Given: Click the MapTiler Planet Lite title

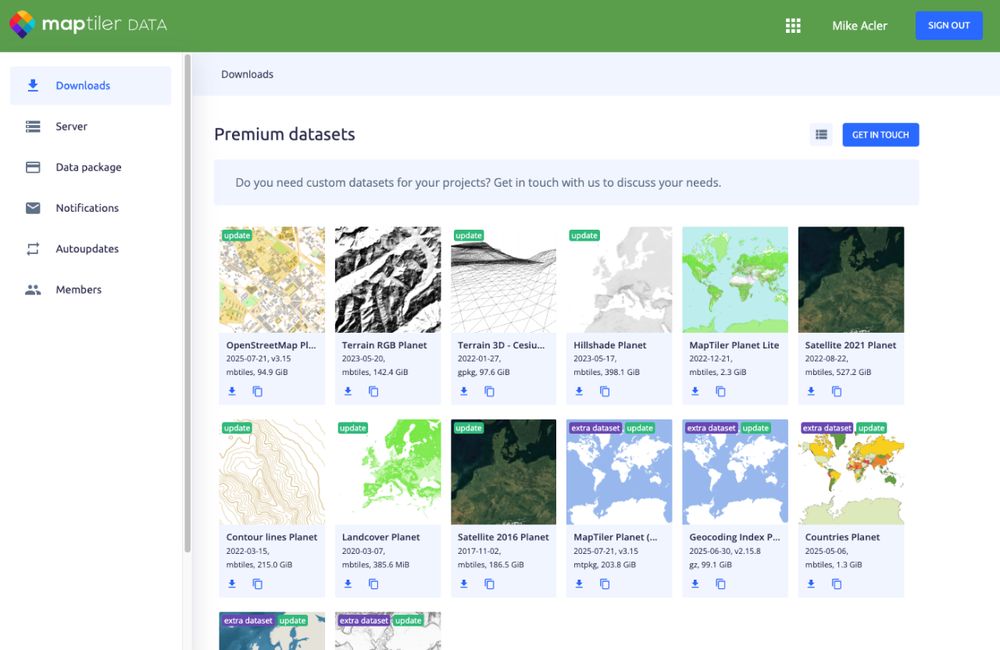Looking at the screenshot, I should (734, 345).
